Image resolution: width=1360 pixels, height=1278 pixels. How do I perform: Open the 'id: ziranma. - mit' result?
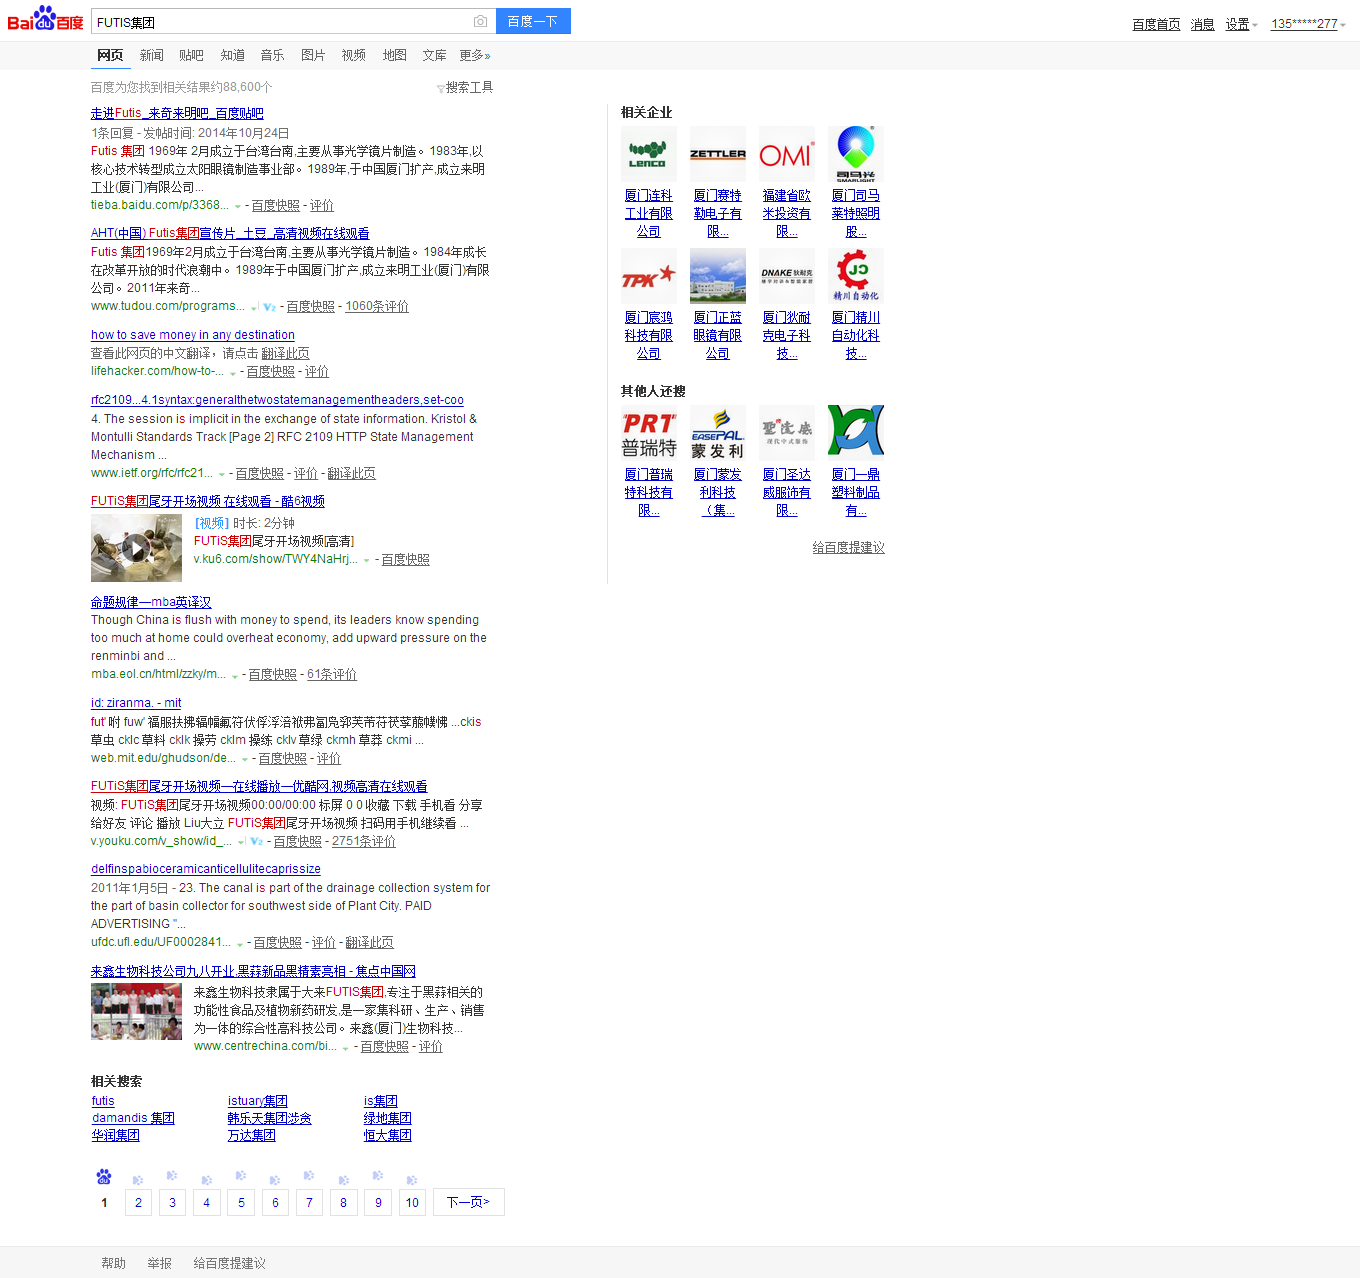tap(136, 703)
